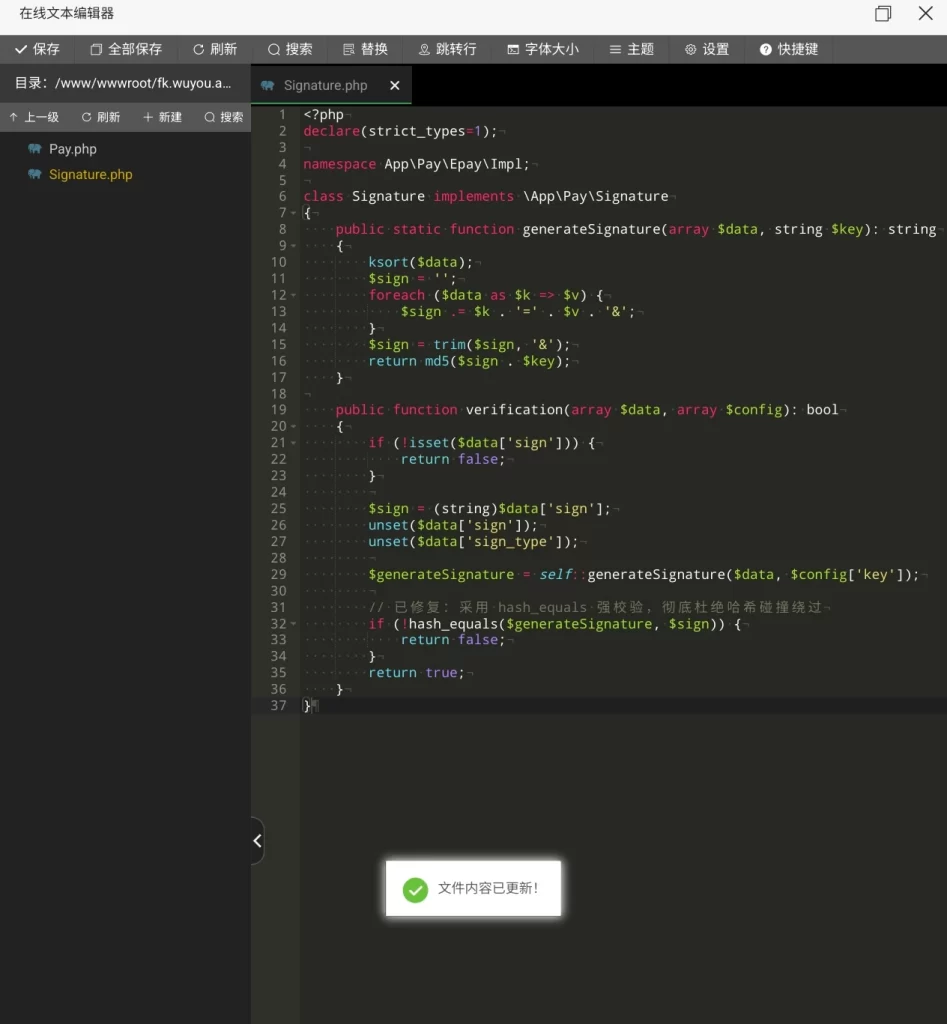Open the Theme (主题) menu

631,49
